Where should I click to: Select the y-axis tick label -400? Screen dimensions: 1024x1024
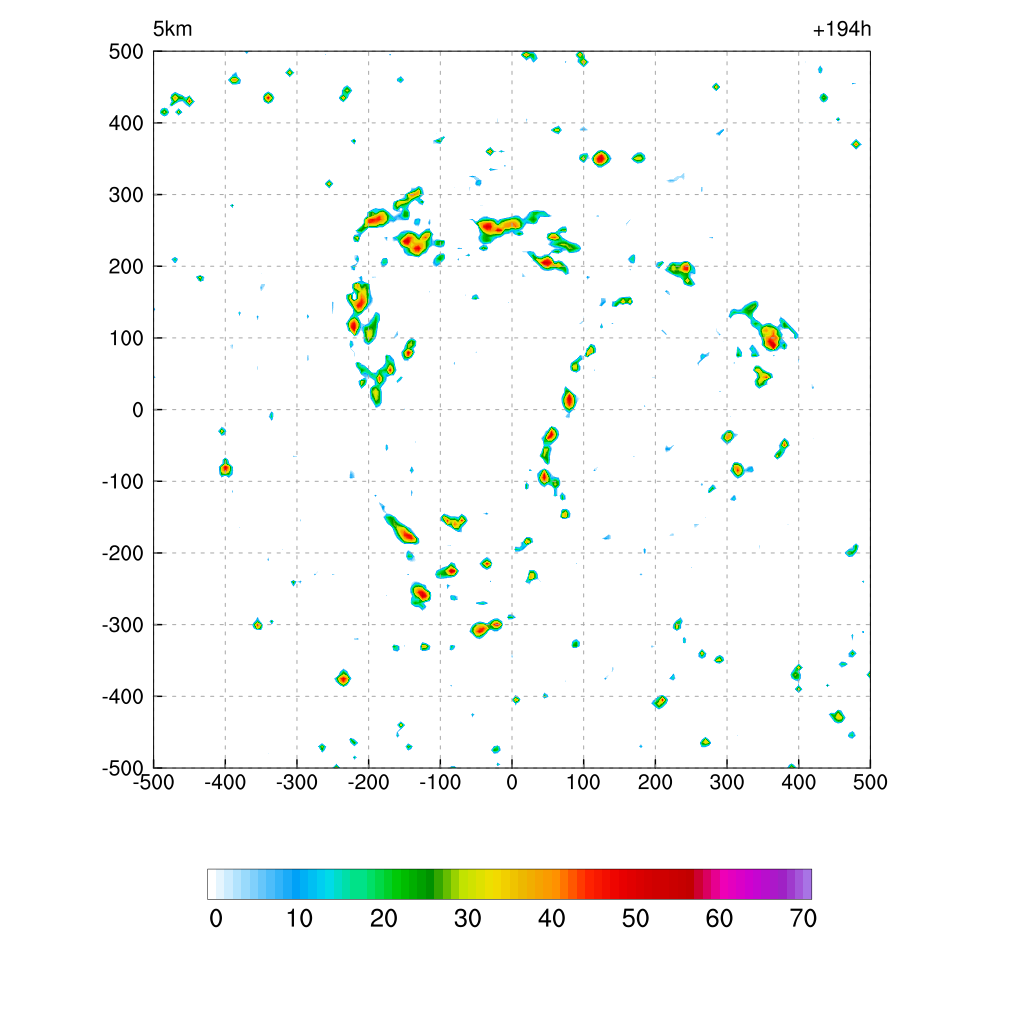(123, 697)
